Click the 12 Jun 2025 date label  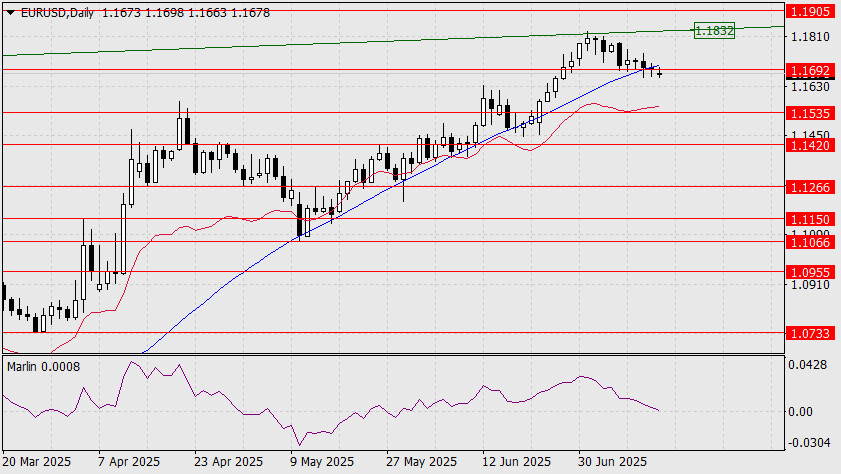[x=517, y=462]
